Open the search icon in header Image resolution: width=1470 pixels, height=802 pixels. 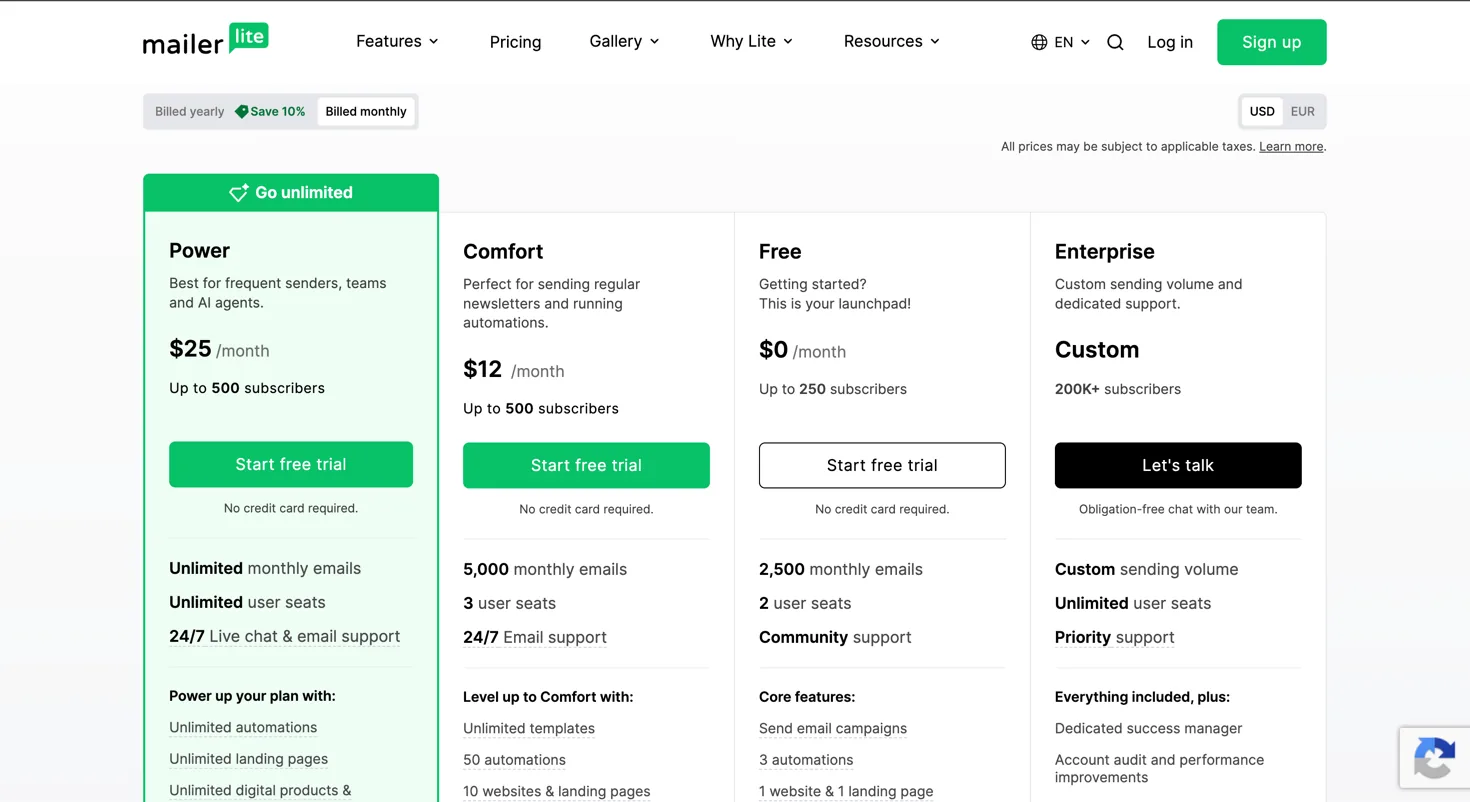click(1115, 42)
